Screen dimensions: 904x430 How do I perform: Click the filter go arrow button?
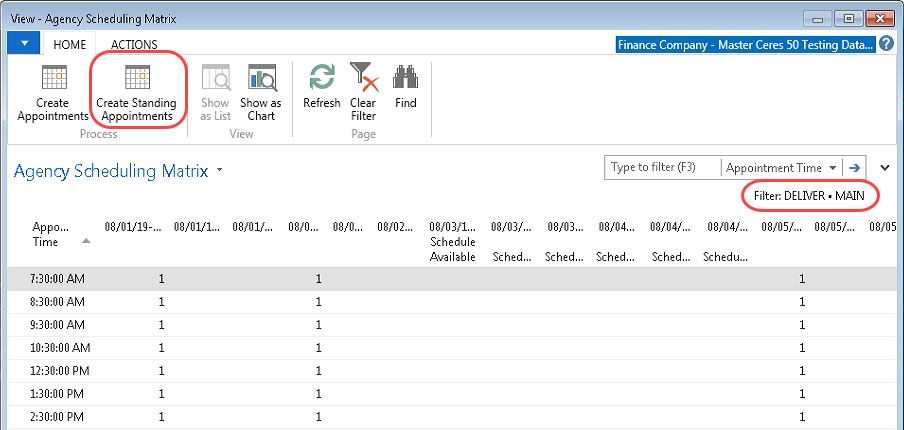pyautogui.click(x=855, y=168)
